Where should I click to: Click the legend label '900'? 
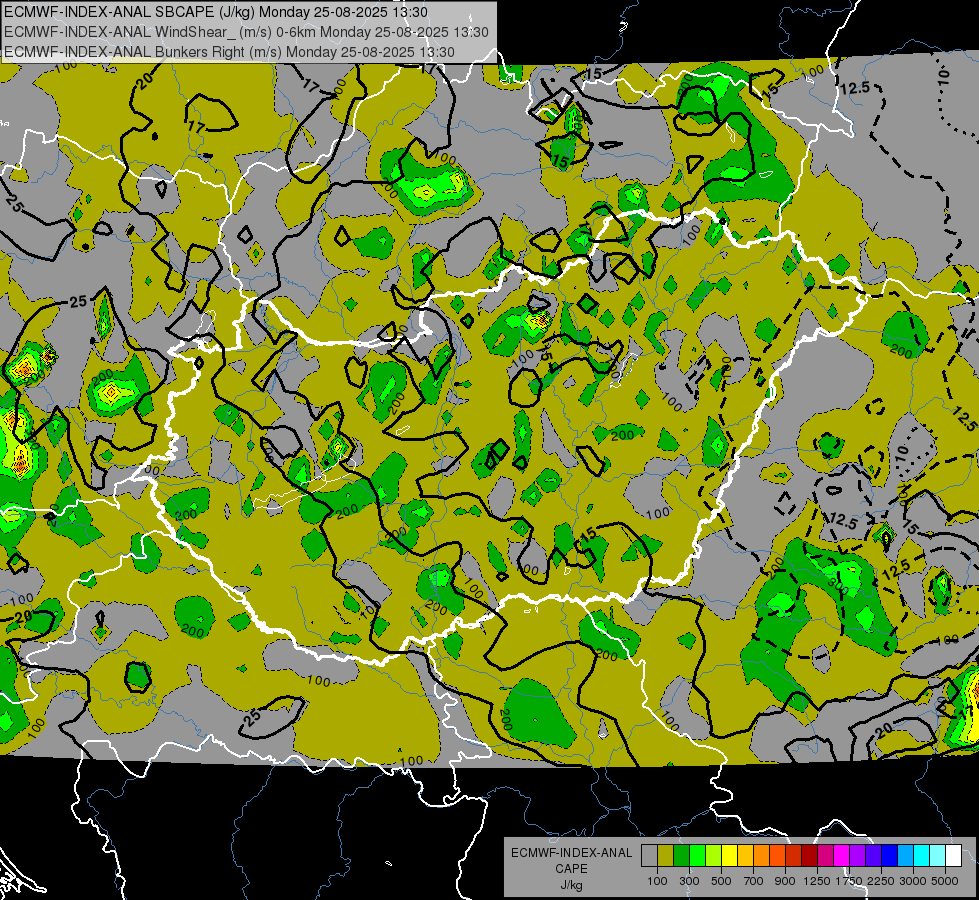click(x=785, y=881)
